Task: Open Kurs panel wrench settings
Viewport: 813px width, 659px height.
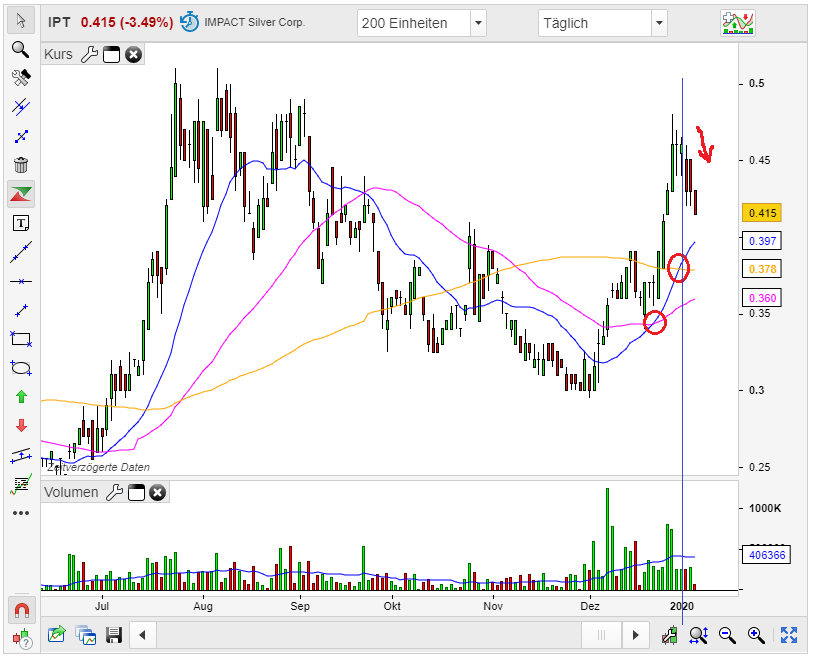Action: coord(89,54)
